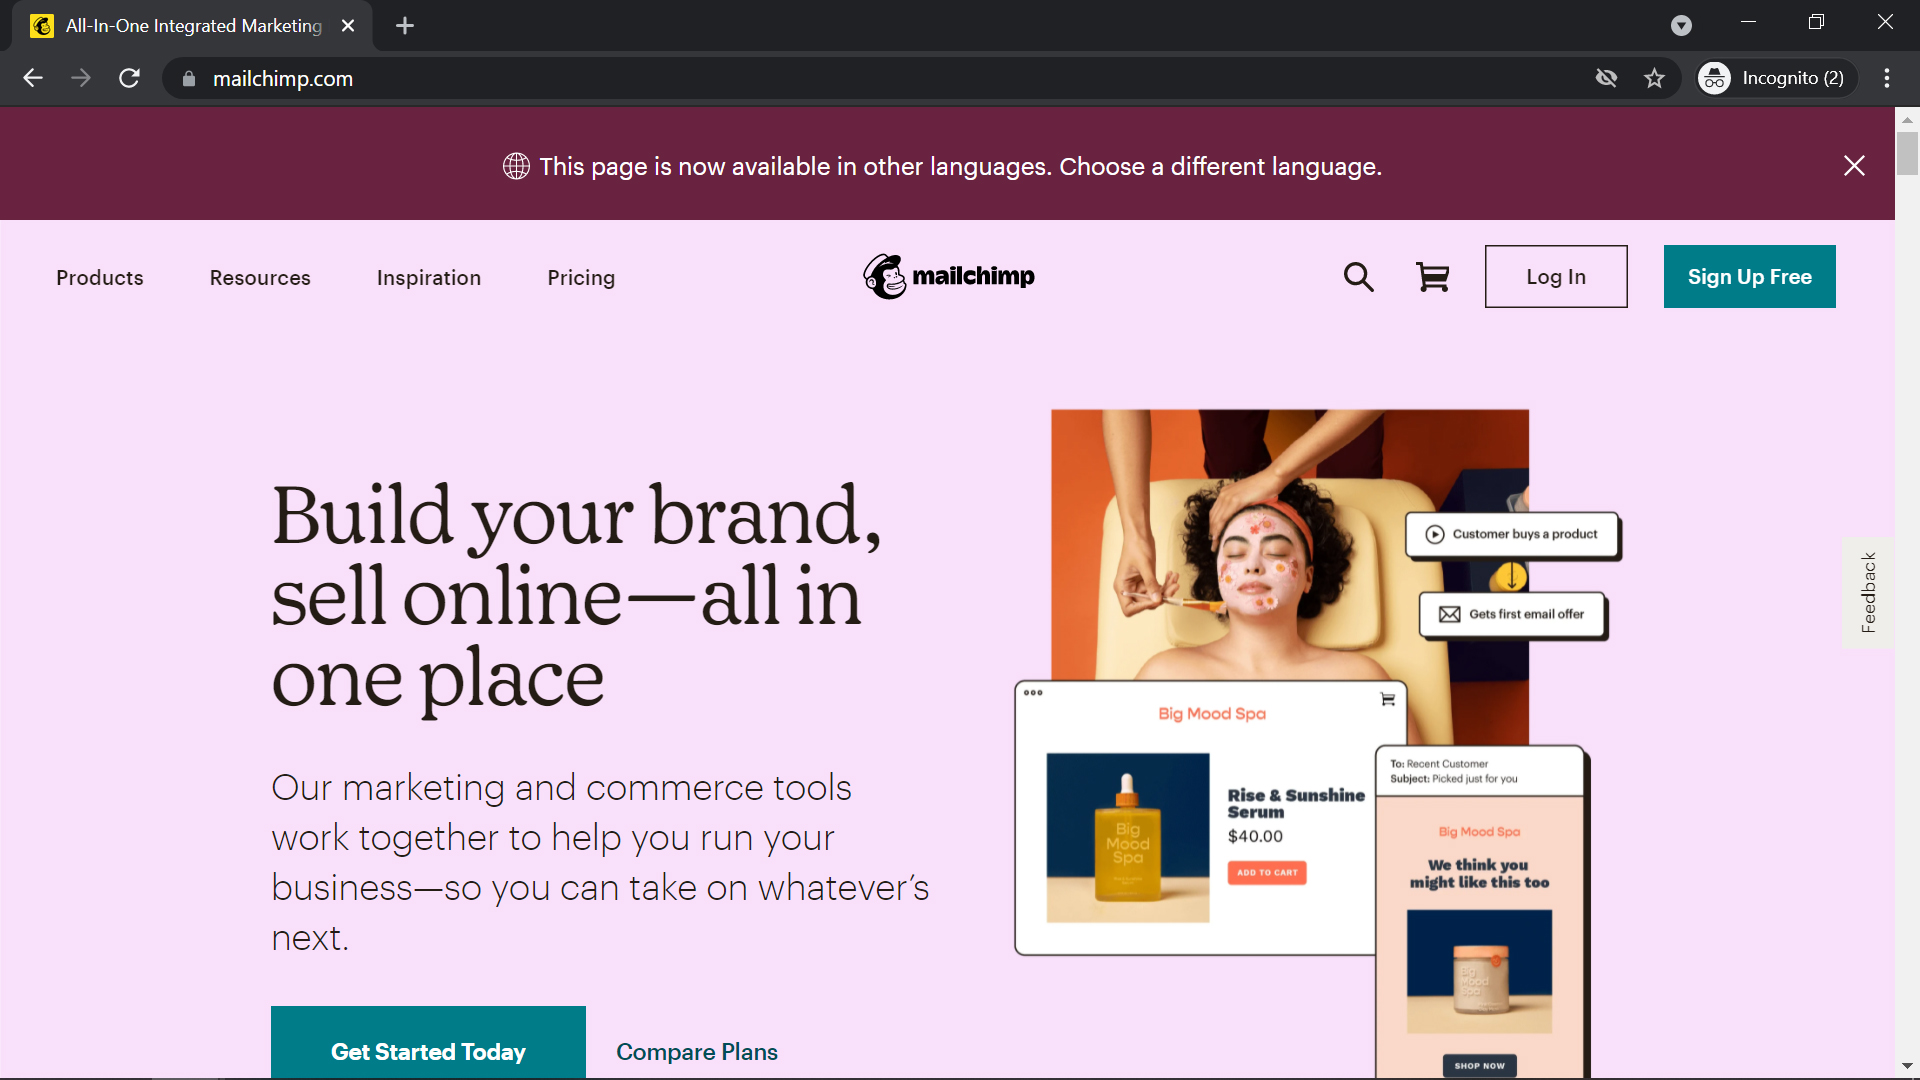This screenshot has height=1080, width=1920.
Task: Click the Sign Up Free button
Action: click(1750, 277)
